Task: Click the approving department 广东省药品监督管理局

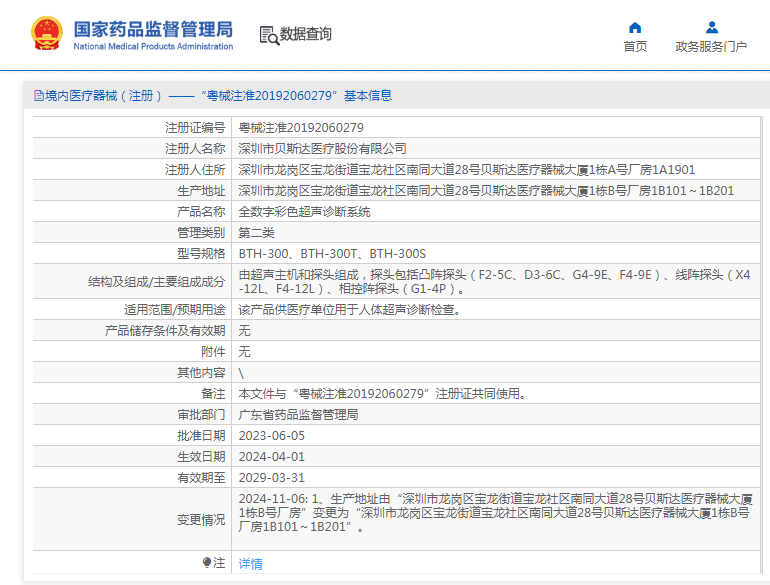Action: tap(298, 415)
